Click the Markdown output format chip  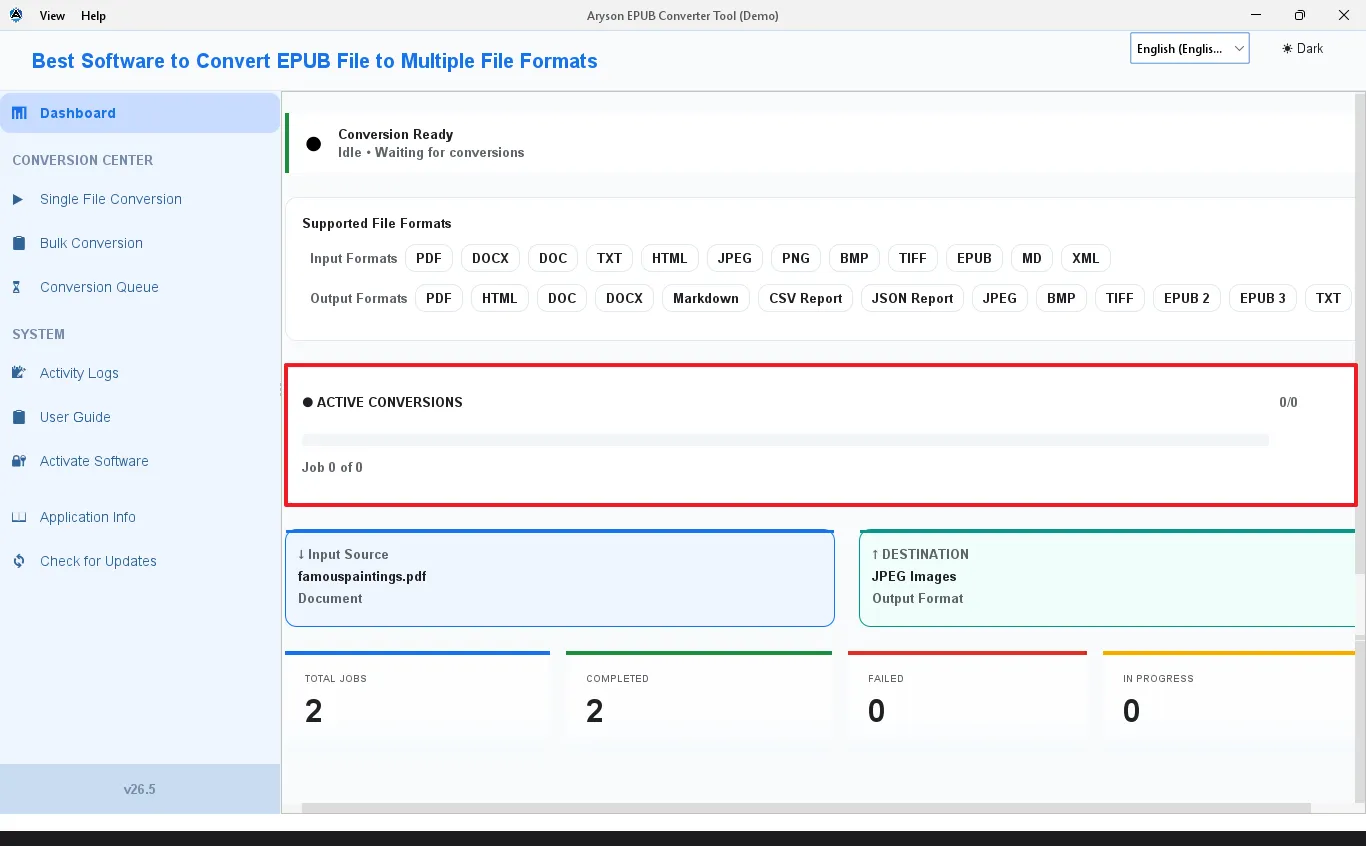tap(706, 298)
